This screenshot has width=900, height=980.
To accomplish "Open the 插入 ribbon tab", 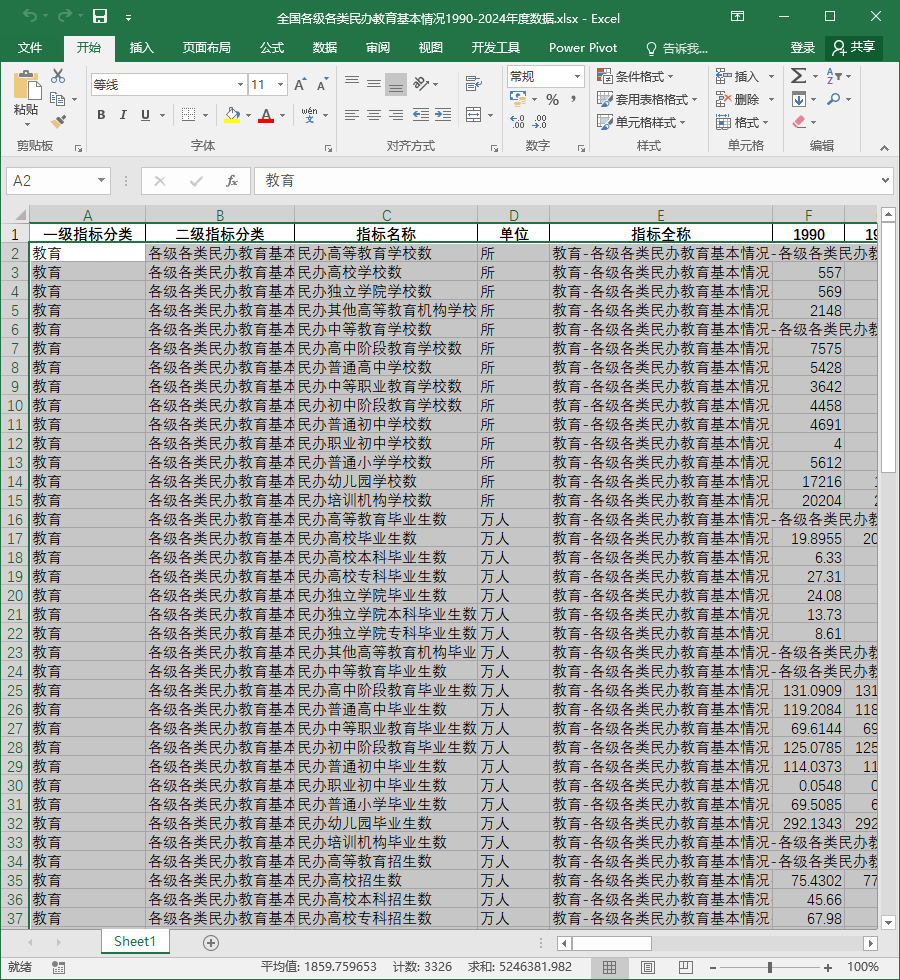I will pos(141,48).
